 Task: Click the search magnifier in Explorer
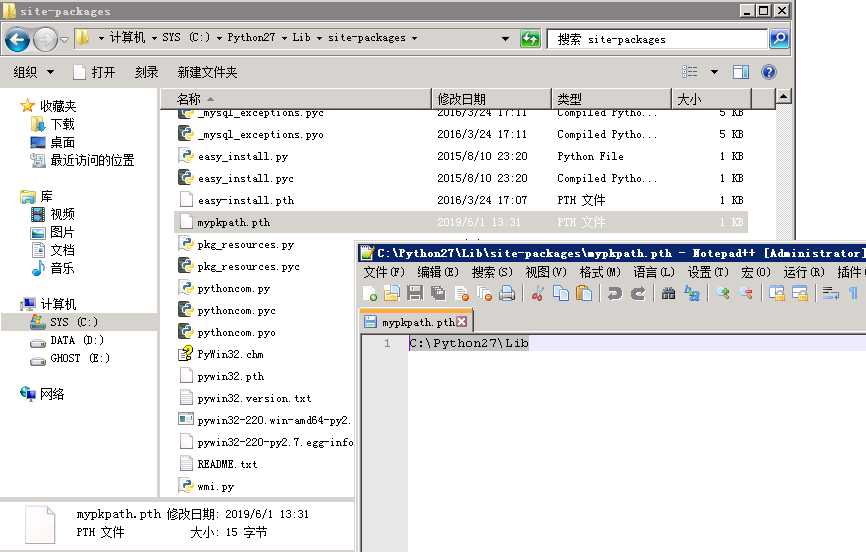(779, 39)
